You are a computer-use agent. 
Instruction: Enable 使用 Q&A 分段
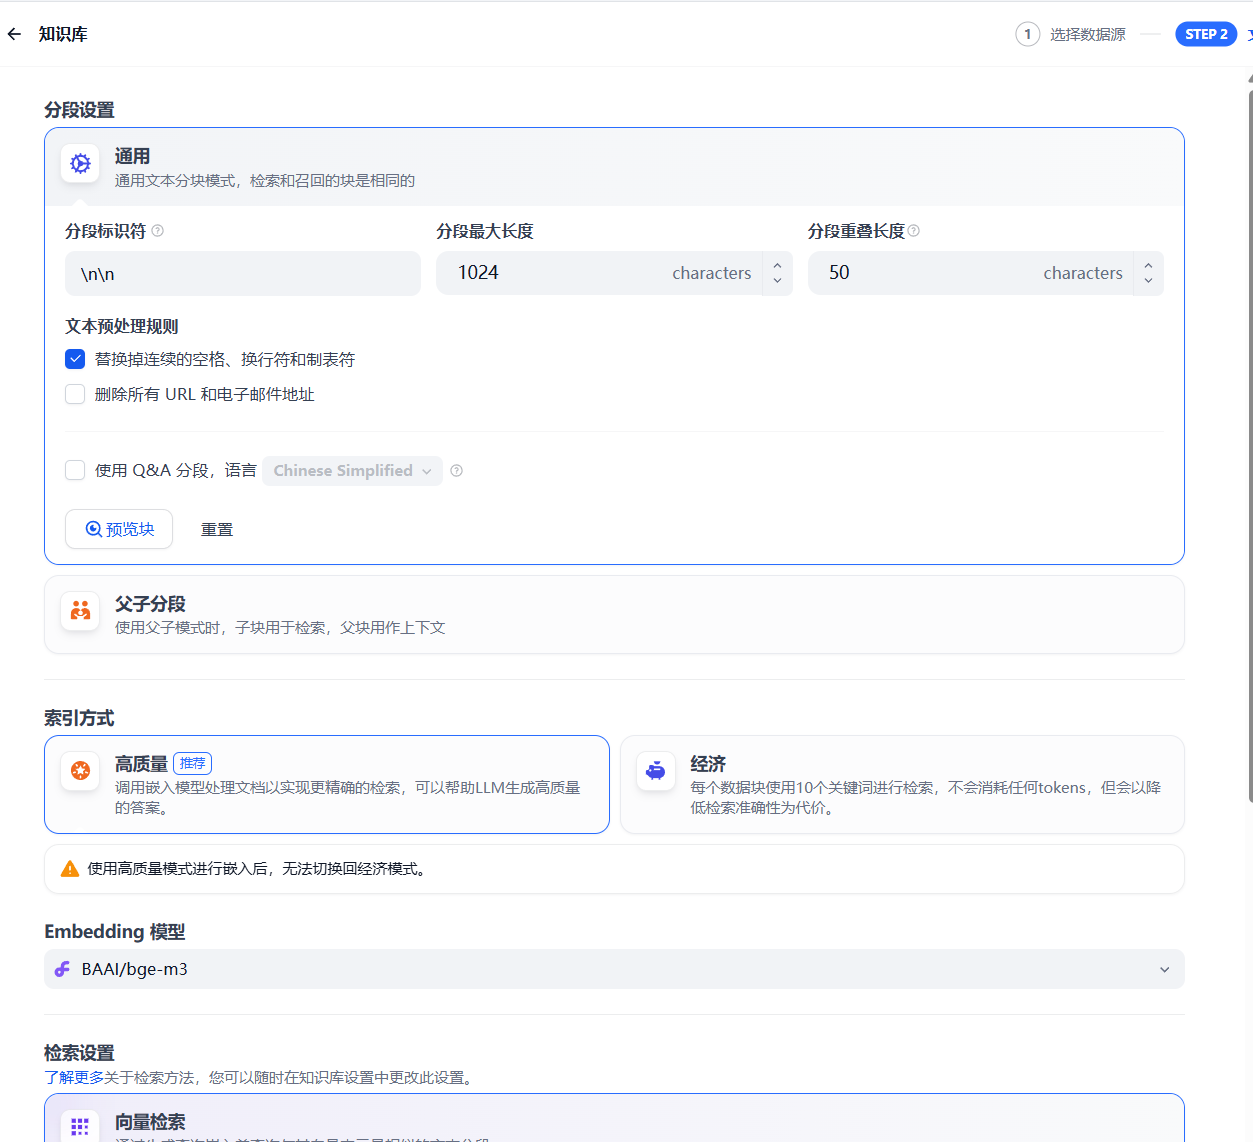(75, 470)
